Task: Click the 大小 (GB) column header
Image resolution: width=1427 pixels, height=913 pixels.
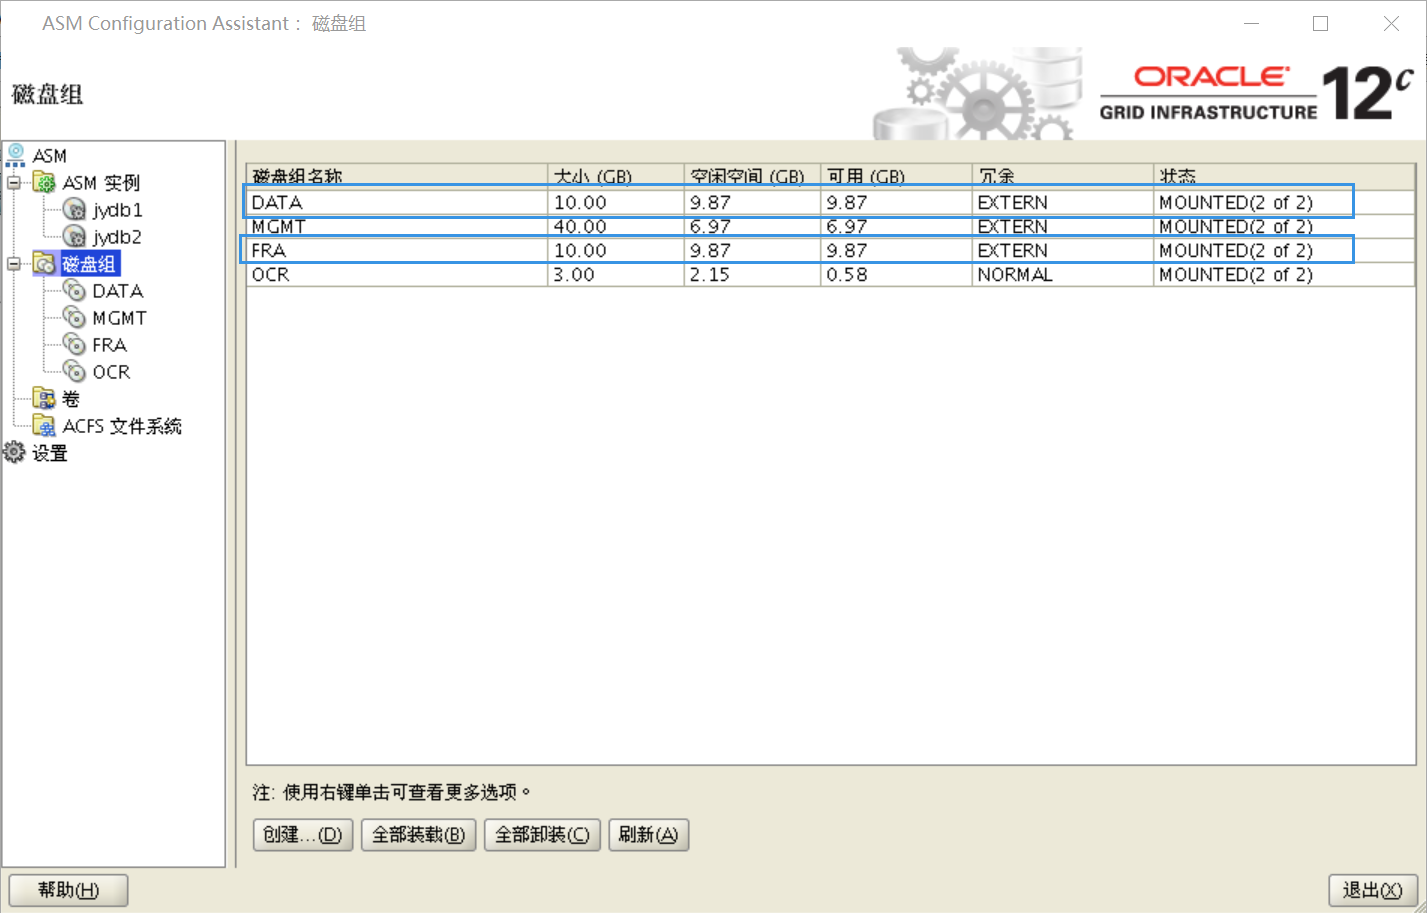Action: [x=616, y=176]
